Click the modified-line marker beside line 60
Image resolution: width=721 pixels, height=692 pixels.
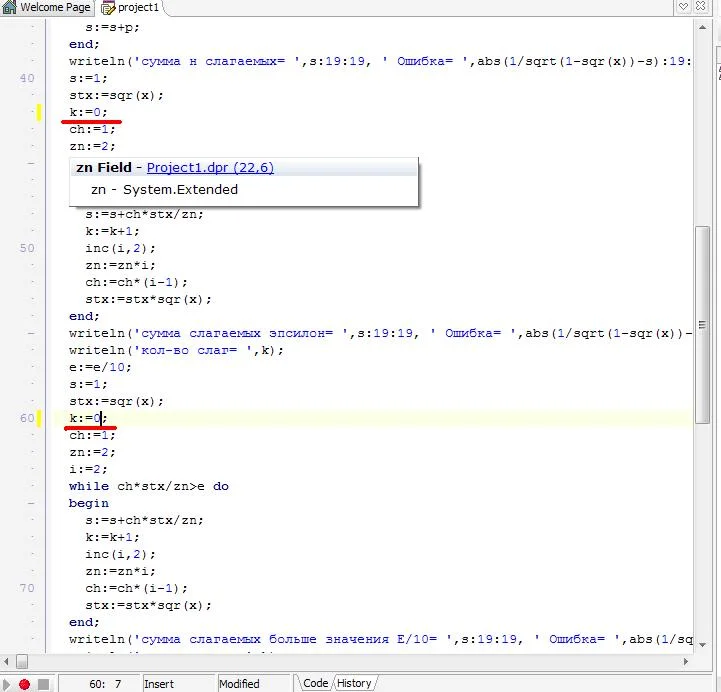click(39, 418)
